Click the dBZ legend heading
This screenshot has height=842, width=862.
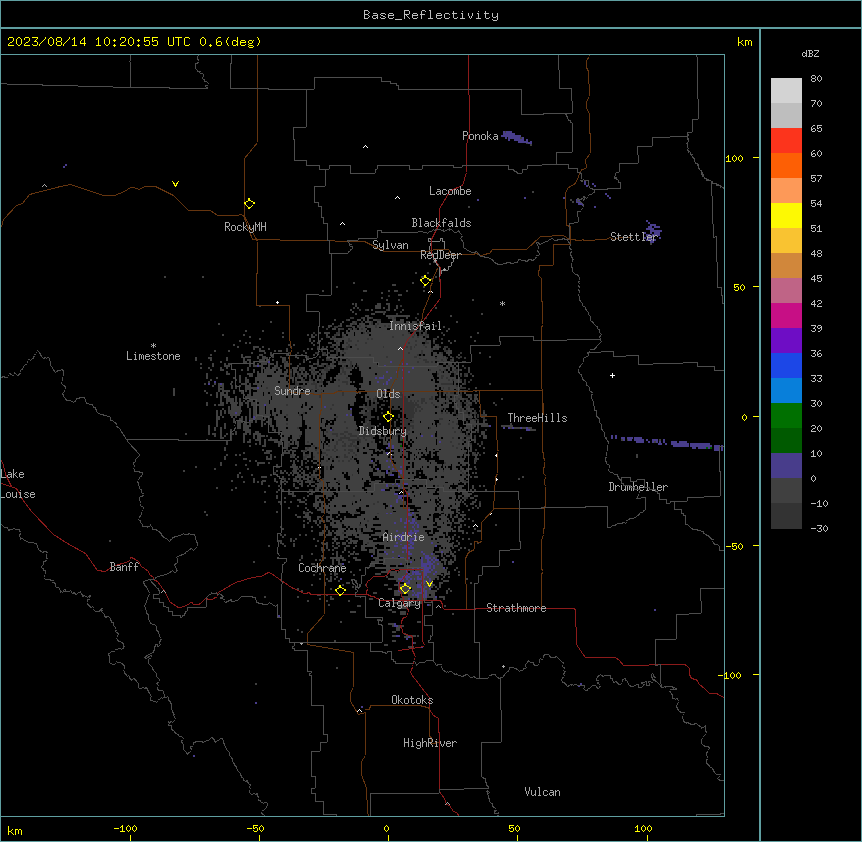coord(810,54)
